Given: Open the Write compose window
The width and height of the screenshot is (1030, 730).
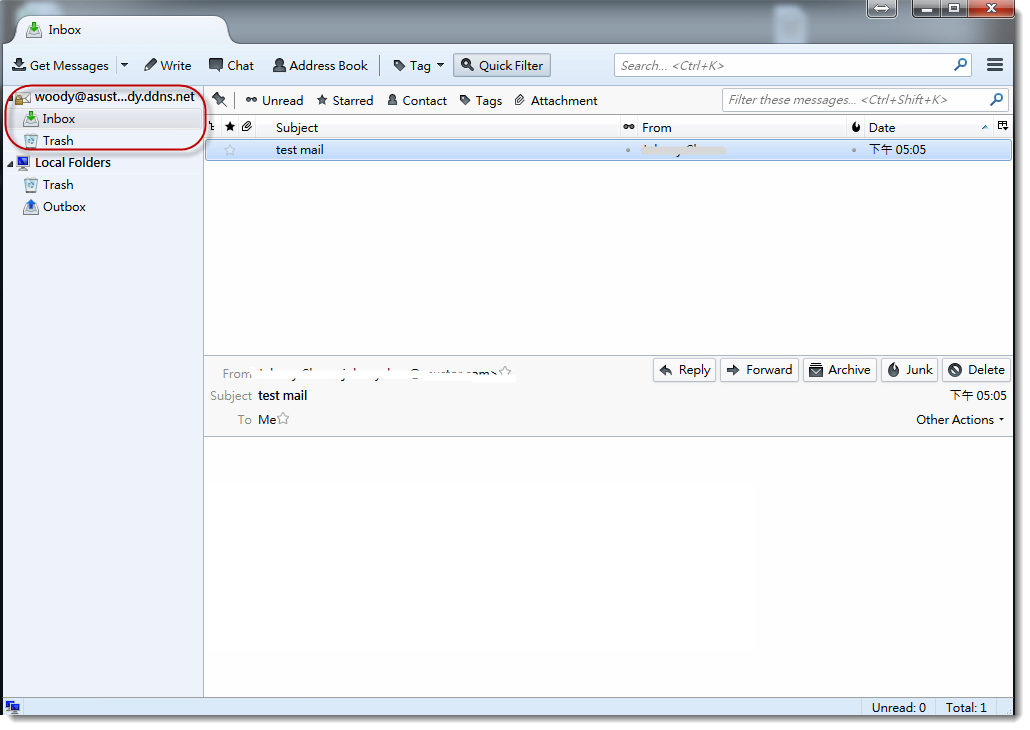Looking at the screenshot, I should point(166,64).
